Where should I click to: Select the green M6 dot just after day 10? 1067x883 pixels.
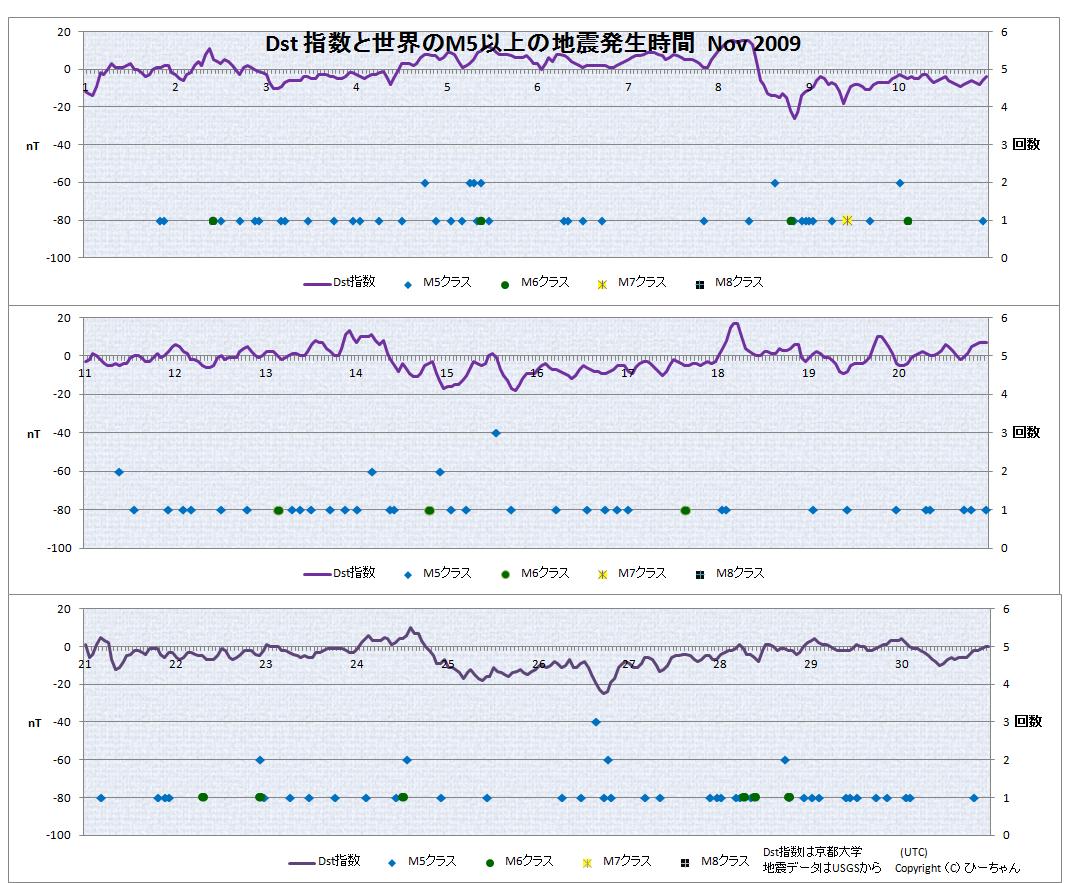click(908, 221)
